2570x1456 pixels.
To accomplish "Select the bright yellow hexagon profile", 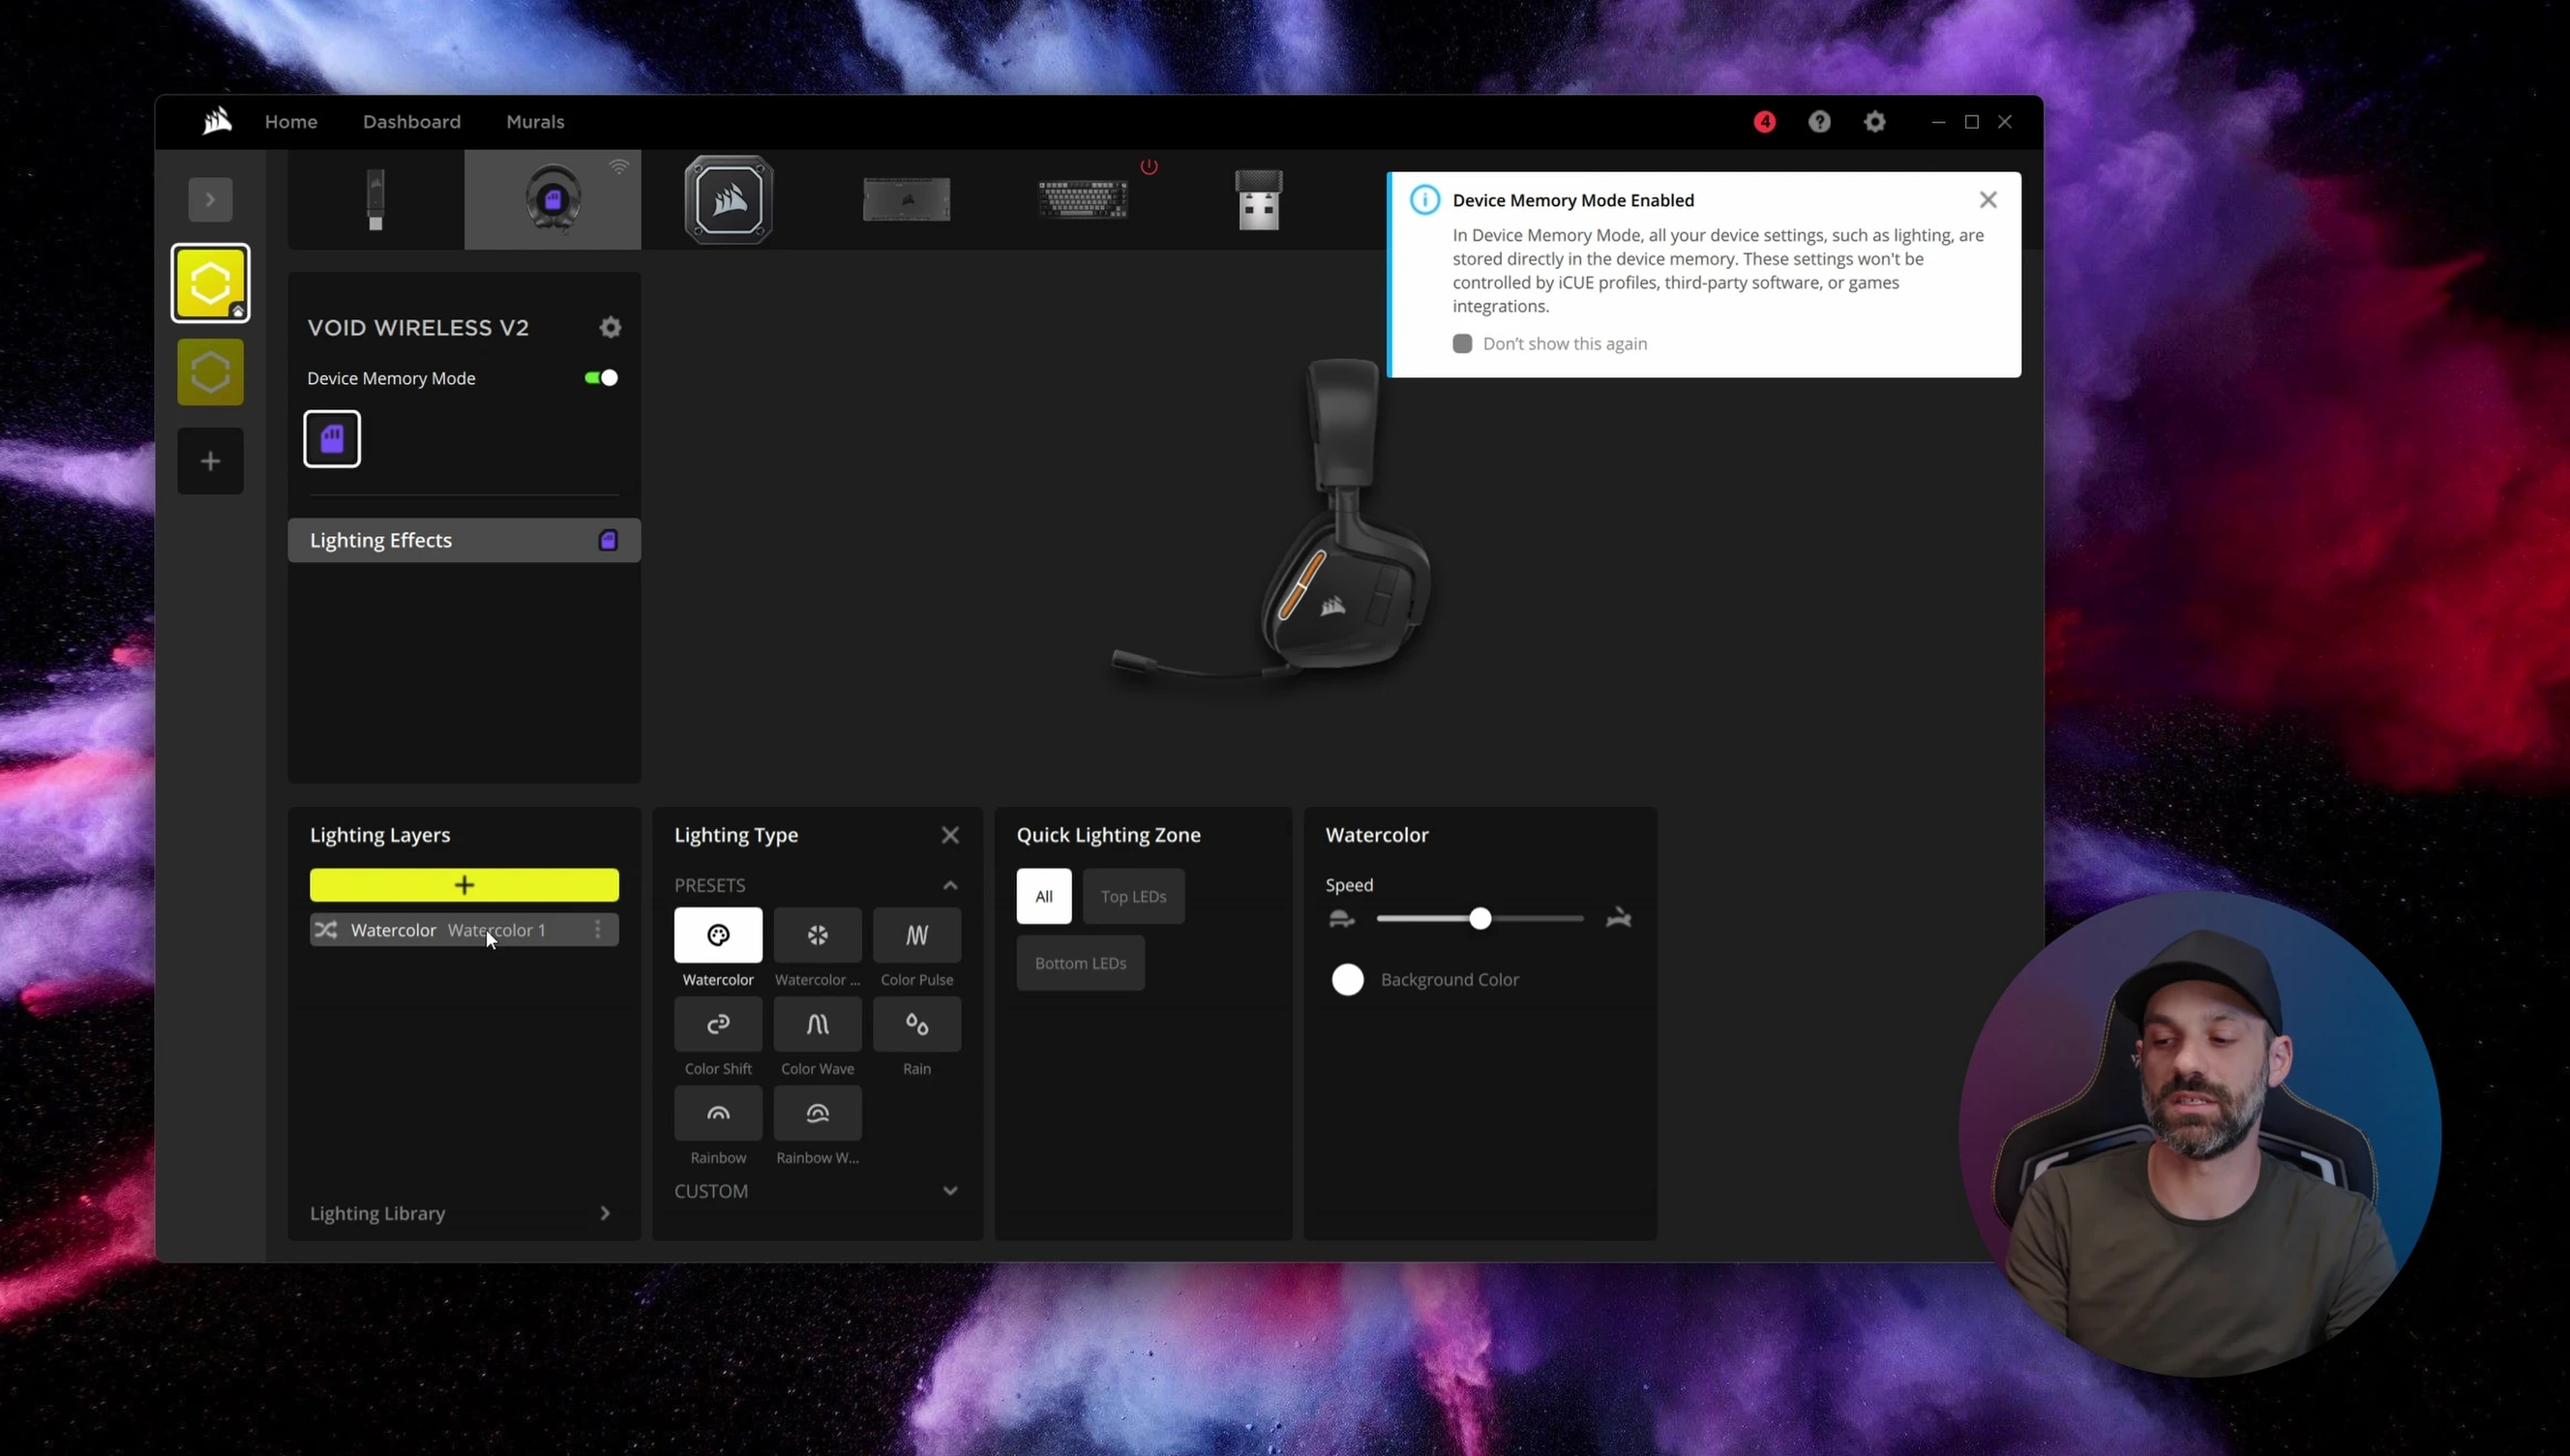I will pyautogui.click(x=210, y=283).
